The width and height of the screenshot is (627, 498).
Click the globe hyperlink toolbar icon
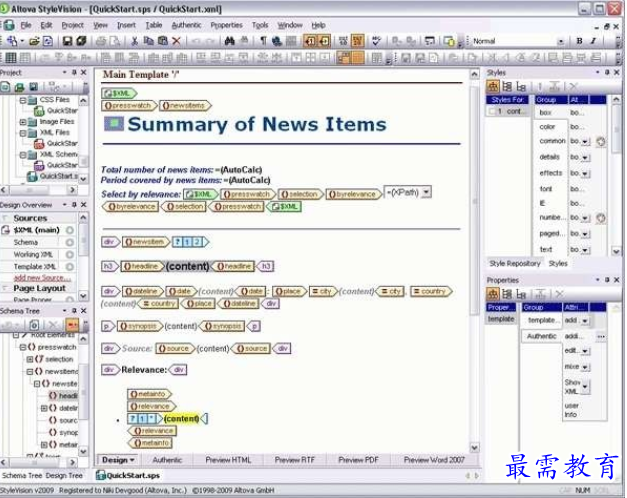(x=277, y=41)
